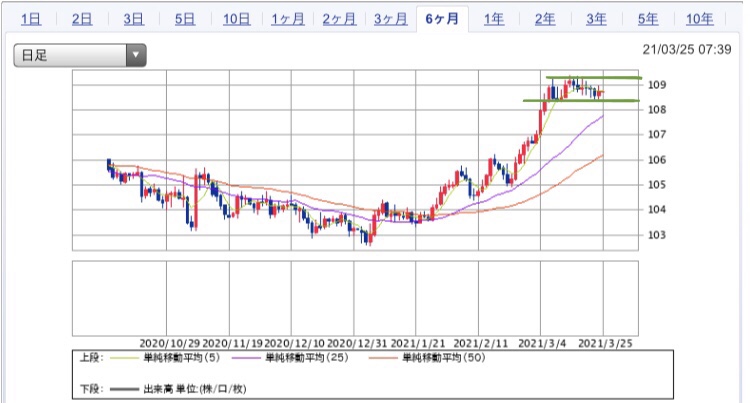Click the 2021/3/4 date label
The width and height of the screenshot is (750, 403).
[x=542, y=343]
